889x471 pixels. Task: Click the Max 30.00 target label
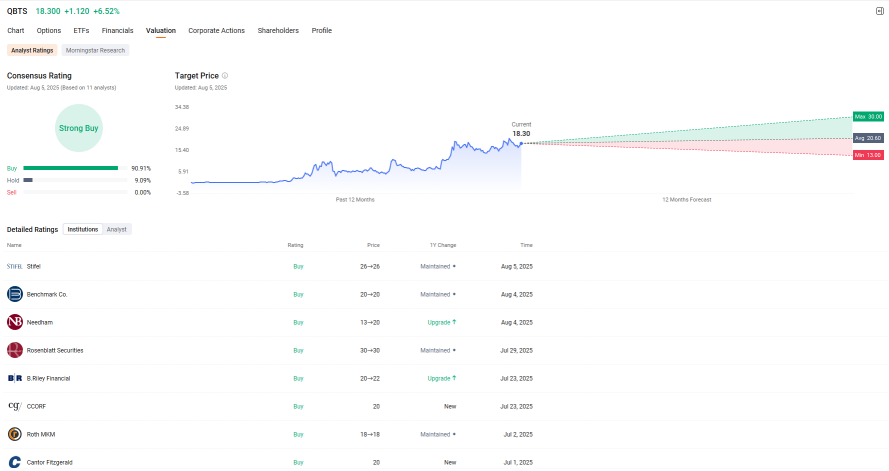tap(868, 117)
